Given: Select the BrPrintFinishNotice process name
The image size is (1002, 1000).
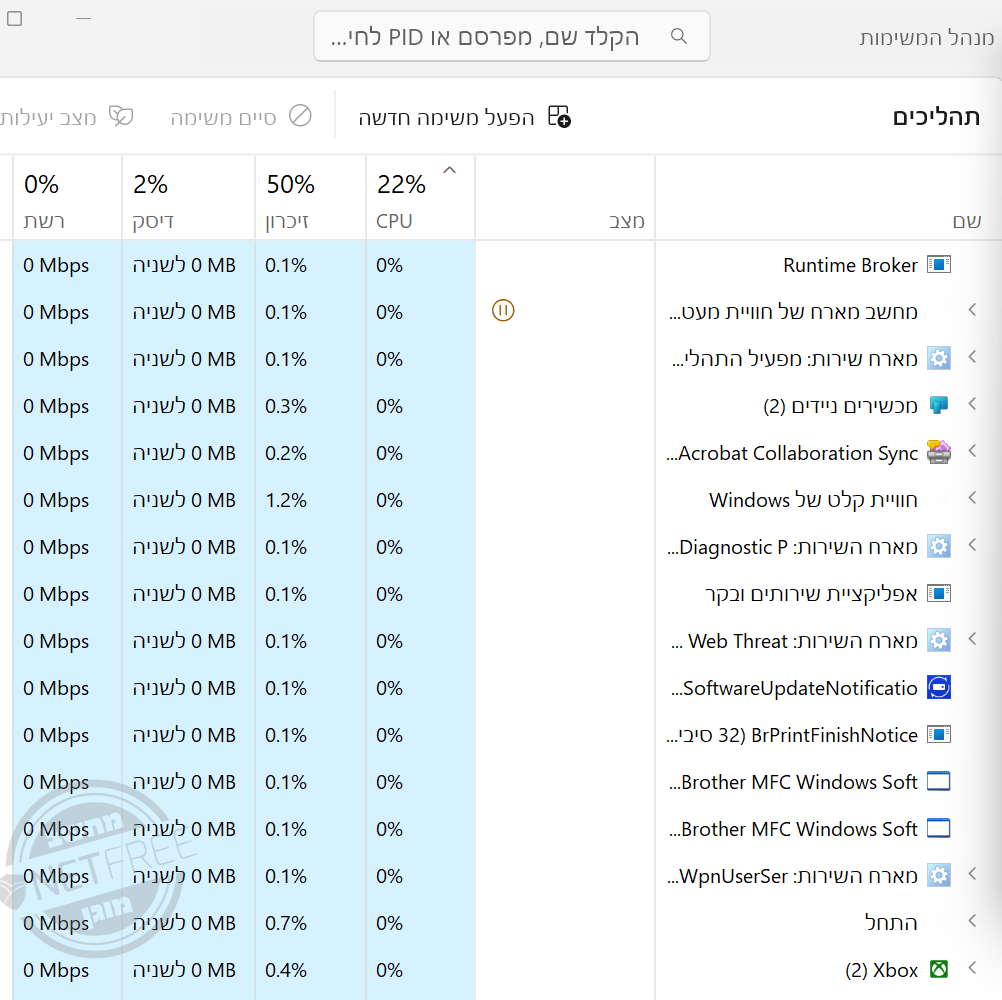Looking at the screenshot, I should [x=792, y=735].
